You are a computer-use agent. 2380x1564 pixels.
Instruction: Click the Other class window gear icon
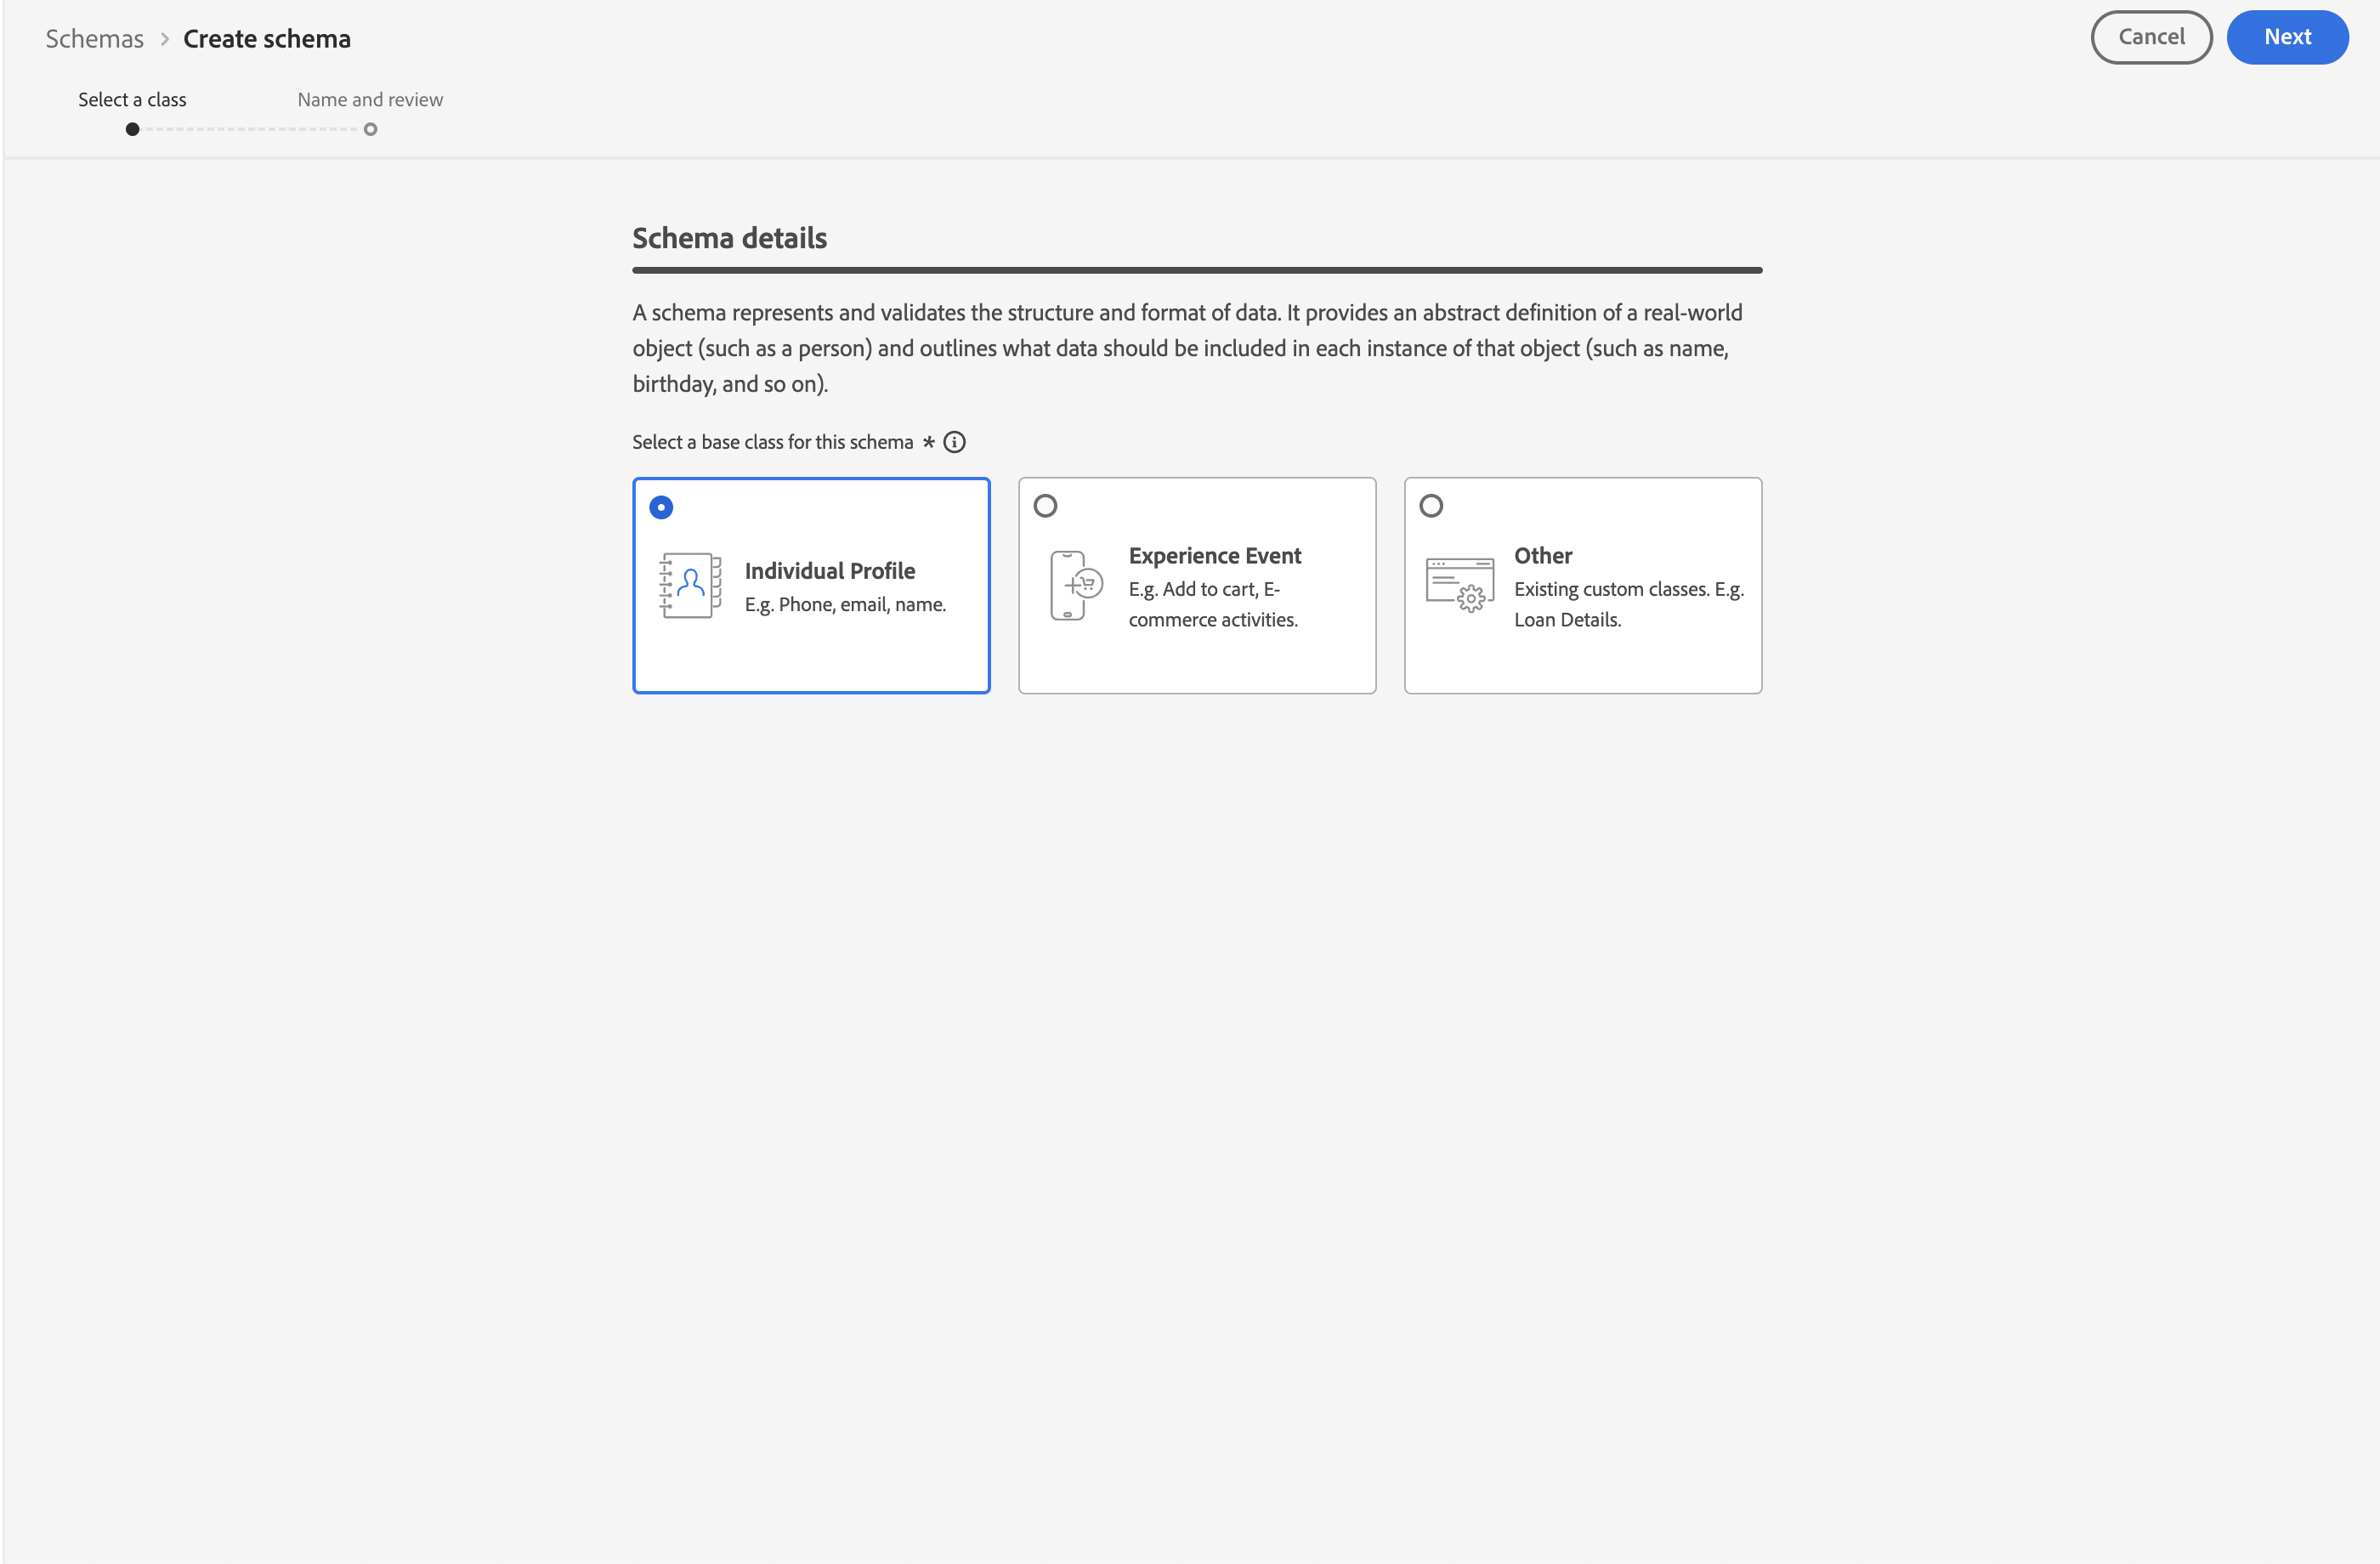tap(1460, 584)
